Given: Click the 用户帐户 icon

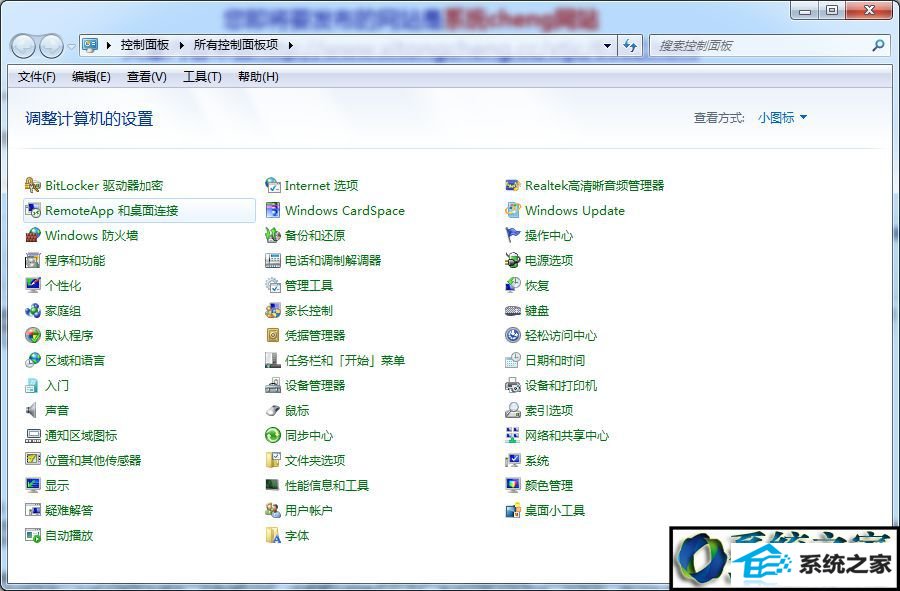Looking at the screenshot, I should pyautogui.click(x=273, y=510).
